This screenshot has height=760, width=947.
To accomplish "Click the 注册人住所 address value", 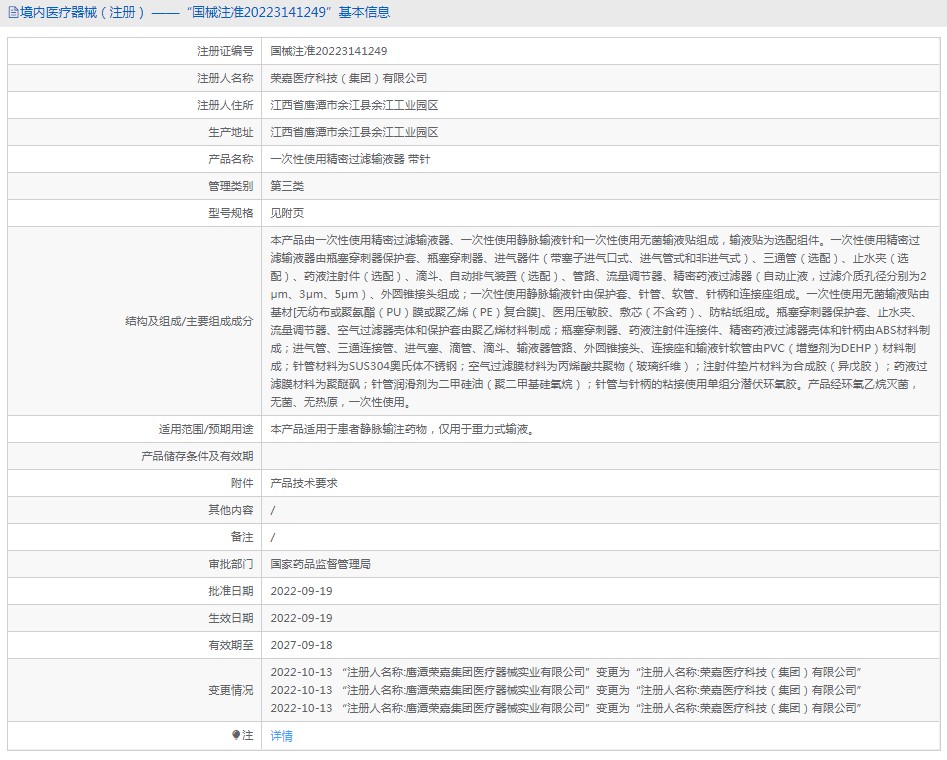I will coord(354,105).
